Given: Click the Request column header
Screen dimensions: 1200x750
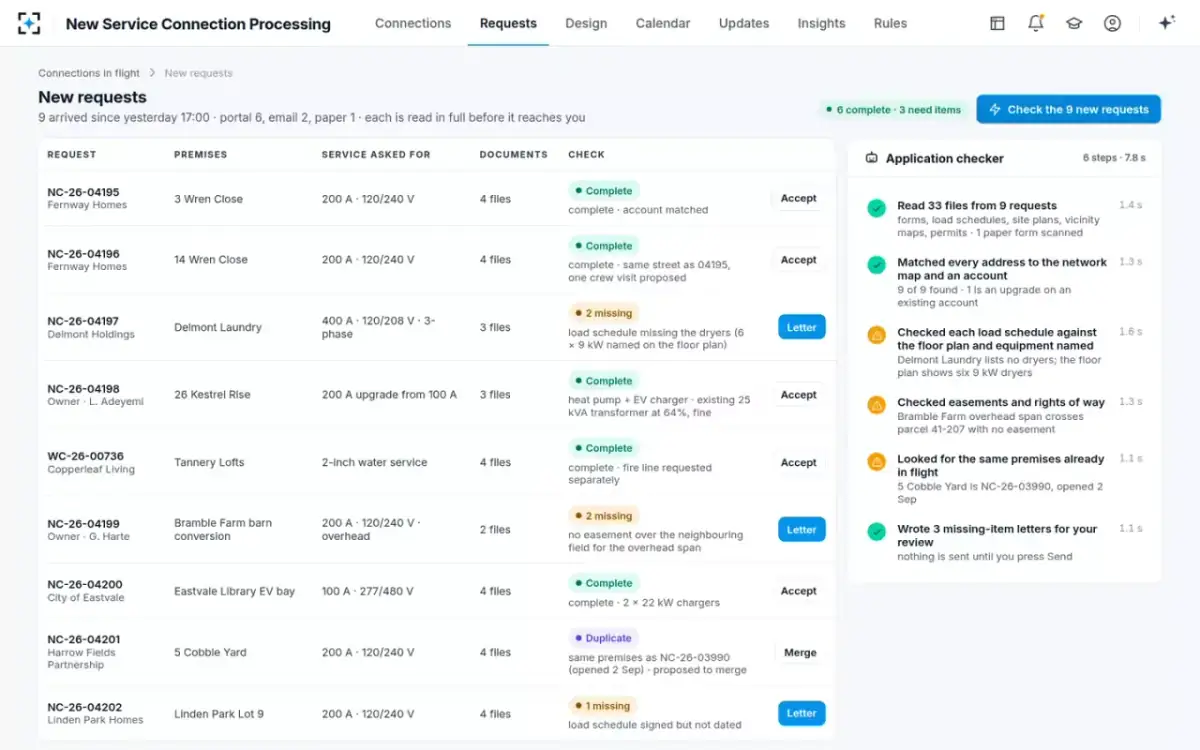Looking at the screenshot, I should click(72, 154).
